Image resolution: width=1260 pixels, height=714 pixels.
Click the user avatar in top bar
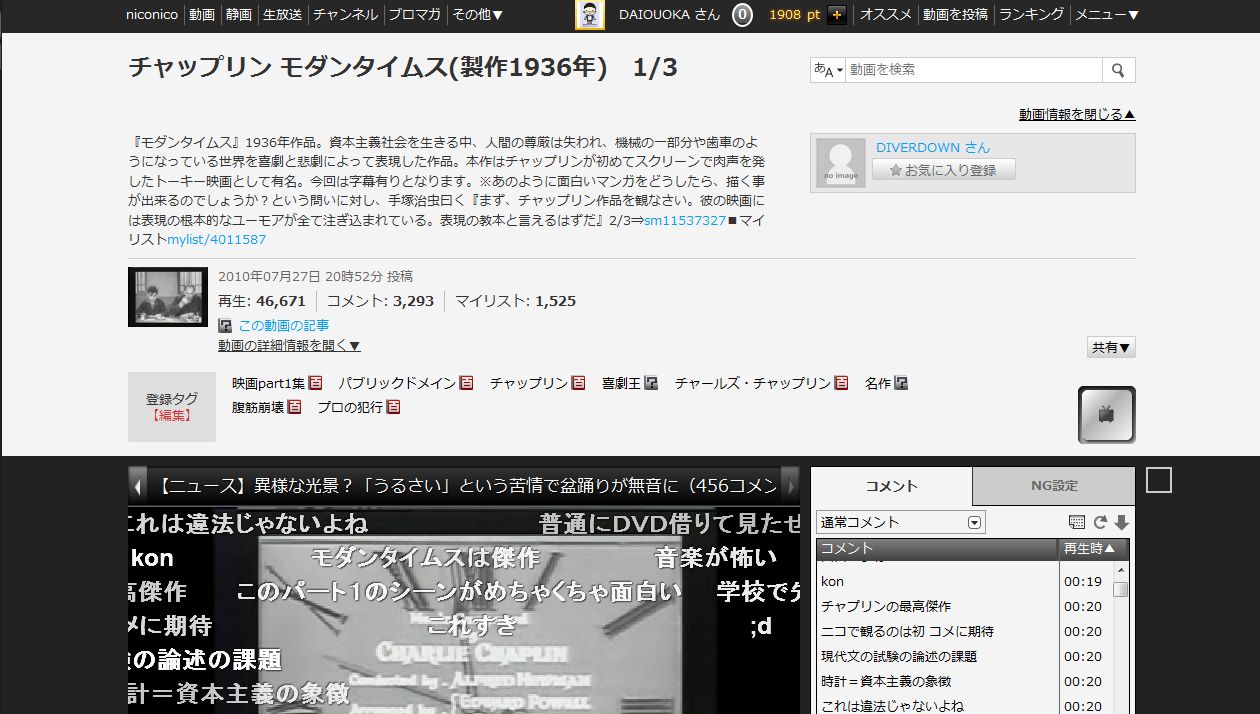(590, 15)
